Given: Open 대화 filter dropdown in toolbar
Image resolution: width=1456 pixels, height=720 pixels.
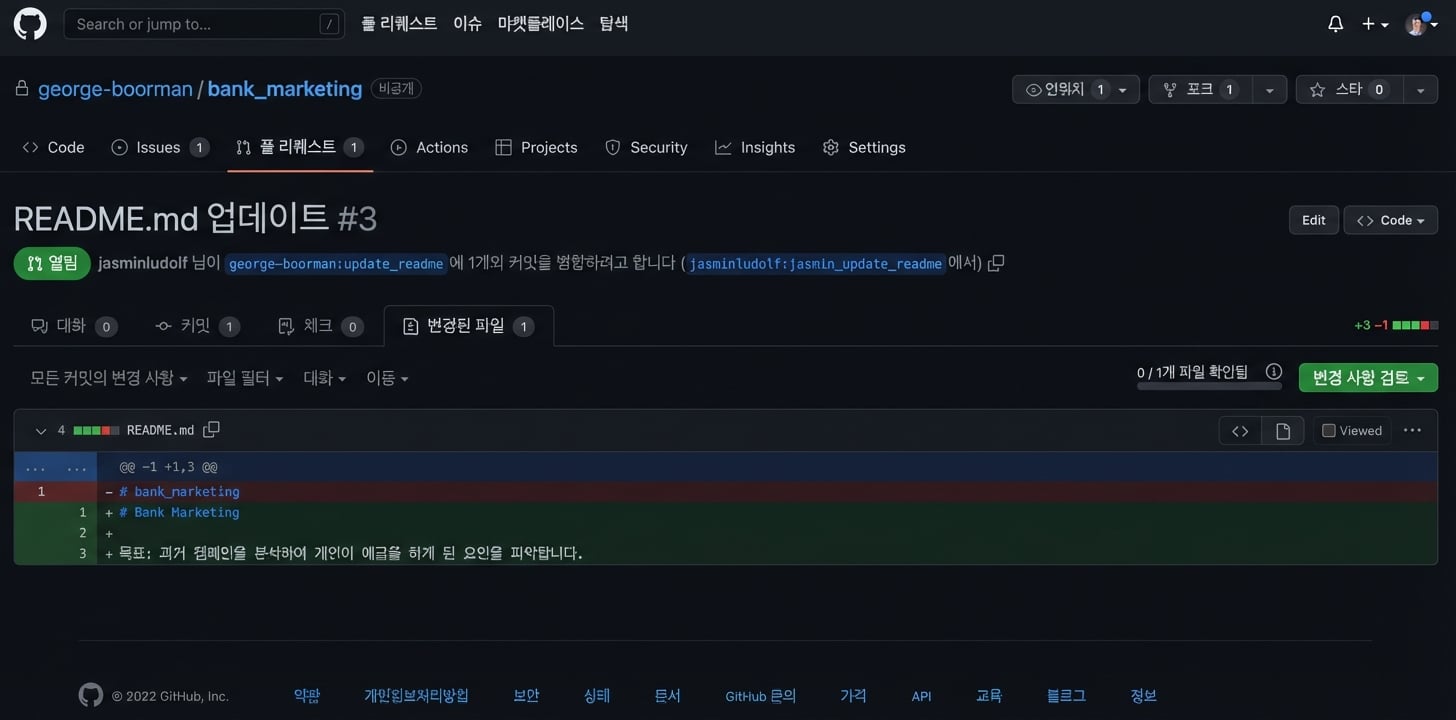Looking at the screenshot, I should (x=325, y=378).
